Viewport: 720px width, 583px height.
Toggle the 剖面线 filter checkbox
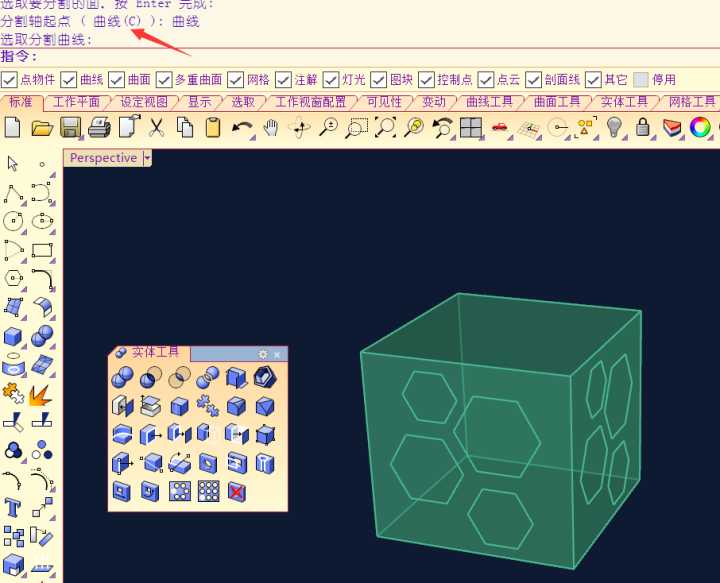tap(534, 80)
